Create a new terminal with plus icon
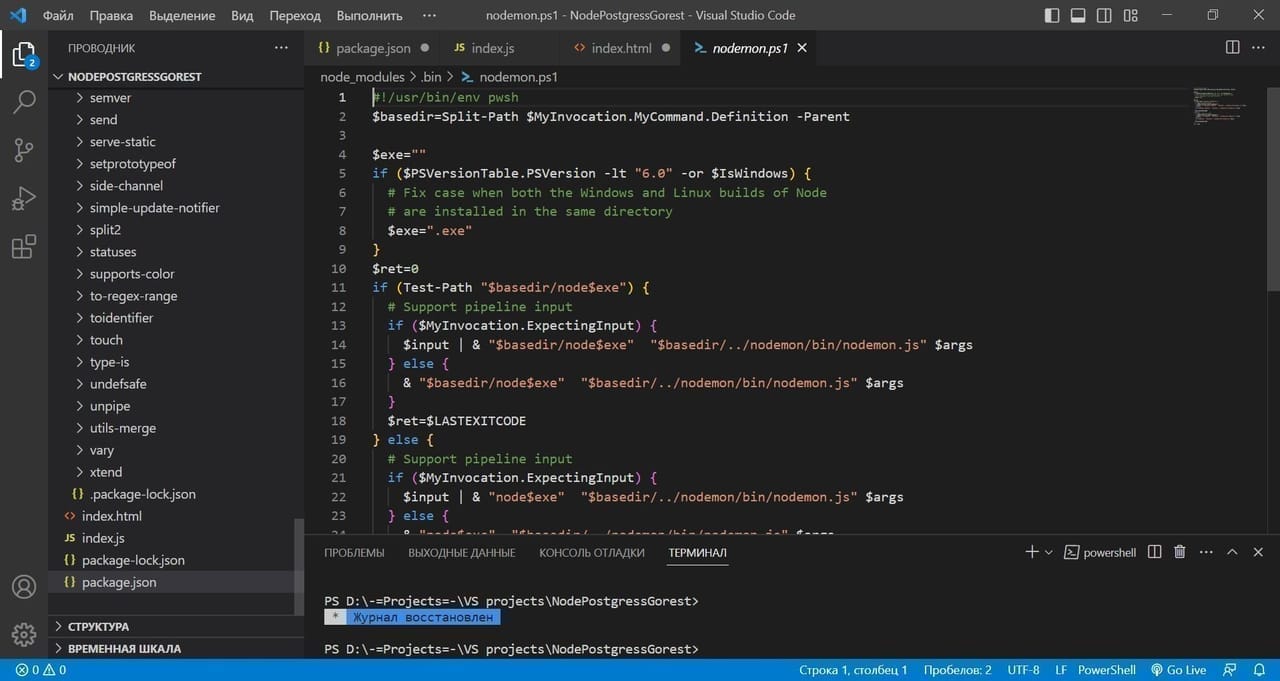Image resolution: width=1280 pixels, height=681 pixels. (x=1032, y=552)
